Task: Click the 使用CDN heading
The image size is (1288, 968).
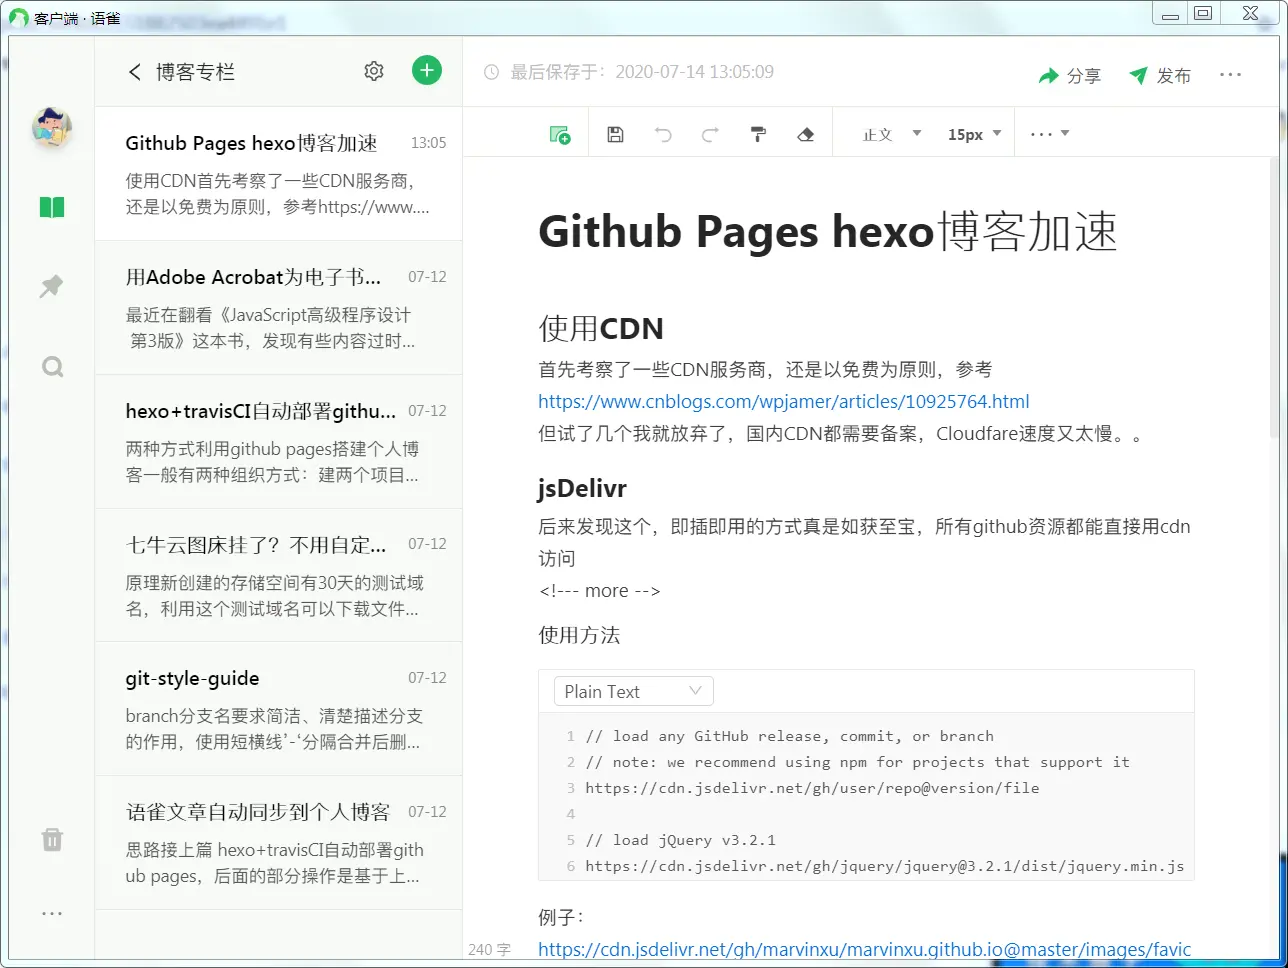Action: tap(601, 329)
